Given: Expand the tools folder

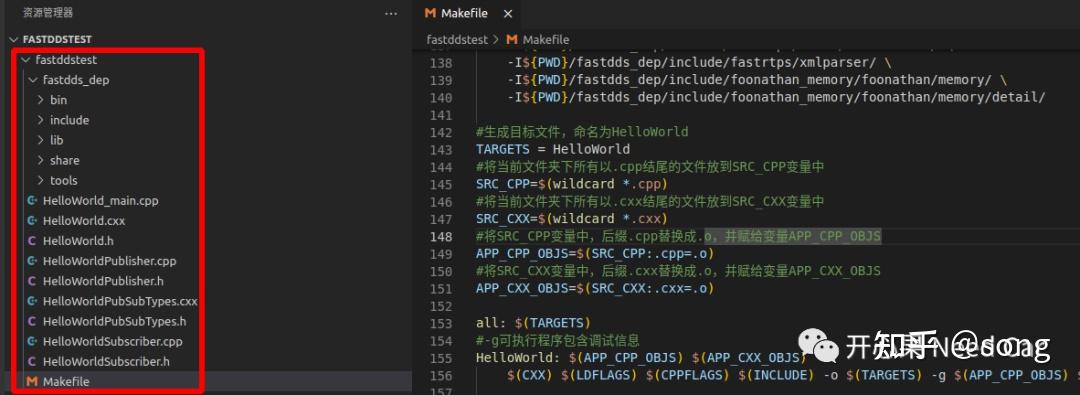Looking at the screenshot, I should (41, 181).
